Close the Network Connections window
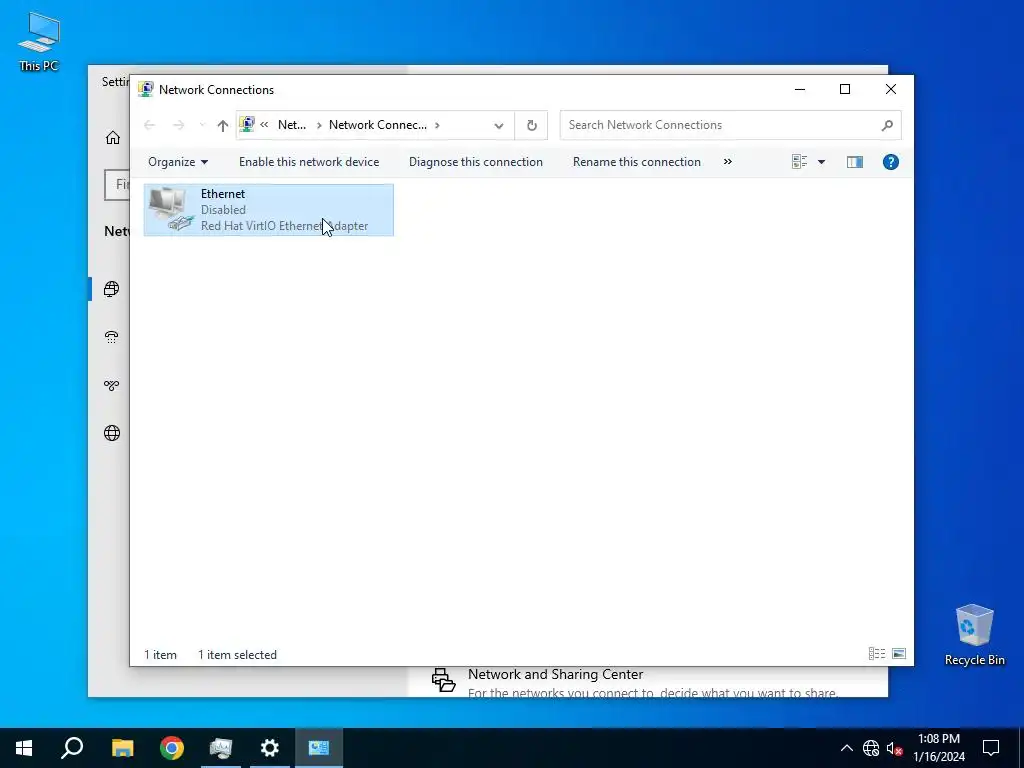Viewport: 1024px width, 768px height. tap(891, 89)
